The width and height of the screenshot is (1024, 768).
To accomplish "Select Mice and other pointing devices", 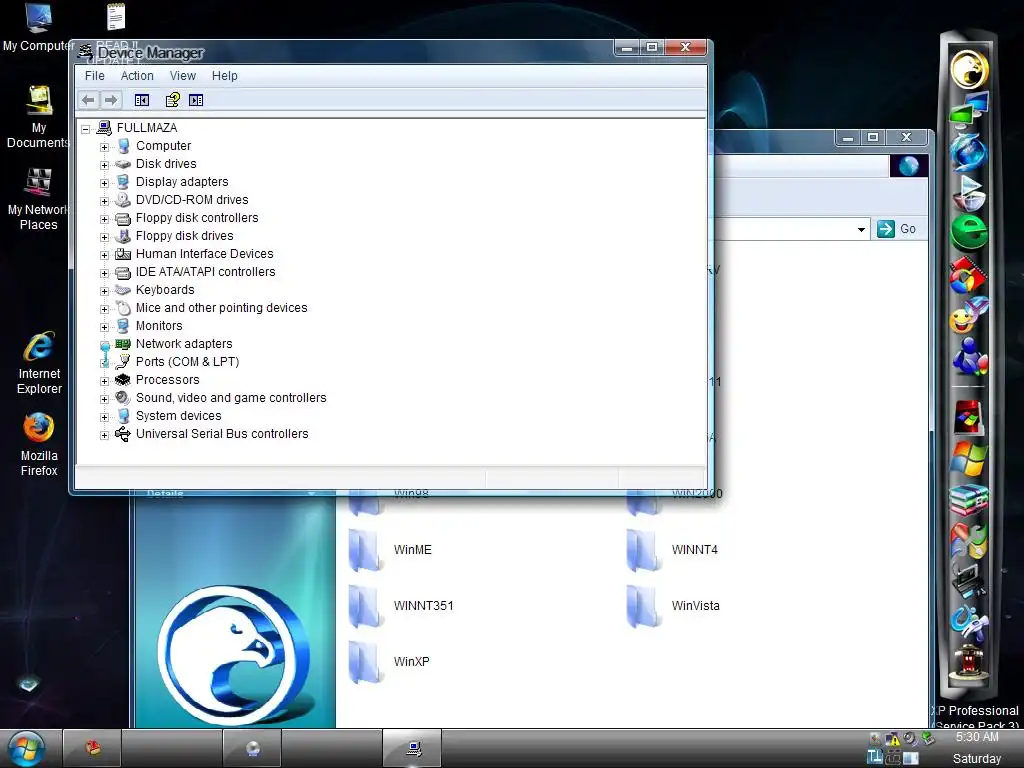I will [221, 308].
